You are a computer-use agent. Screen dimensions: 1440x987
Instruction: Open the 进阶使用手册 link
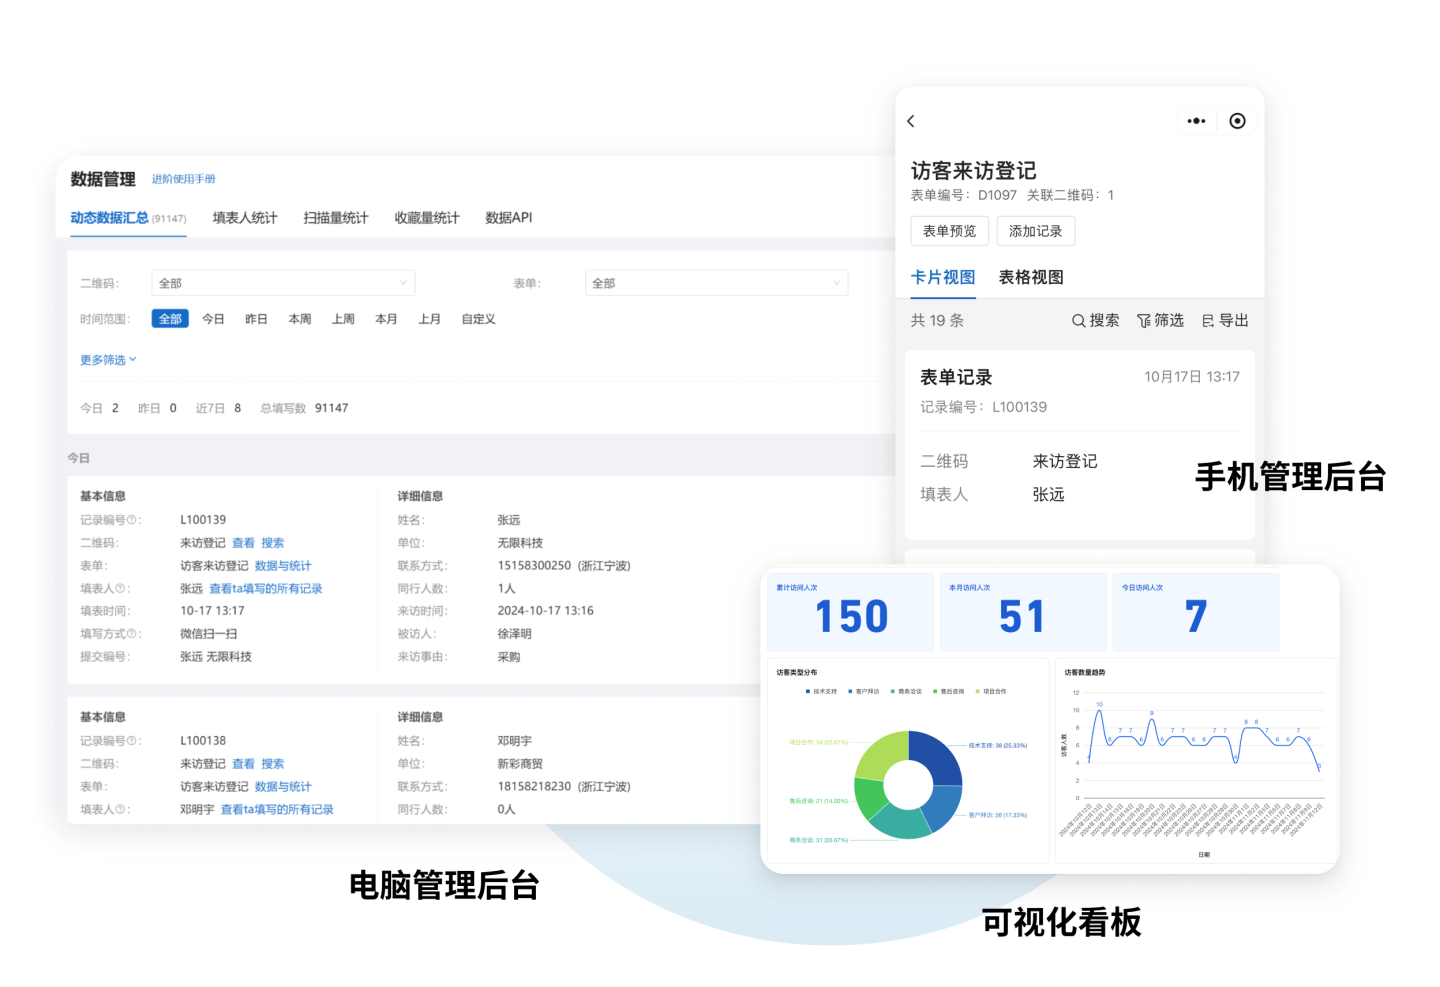183,179
